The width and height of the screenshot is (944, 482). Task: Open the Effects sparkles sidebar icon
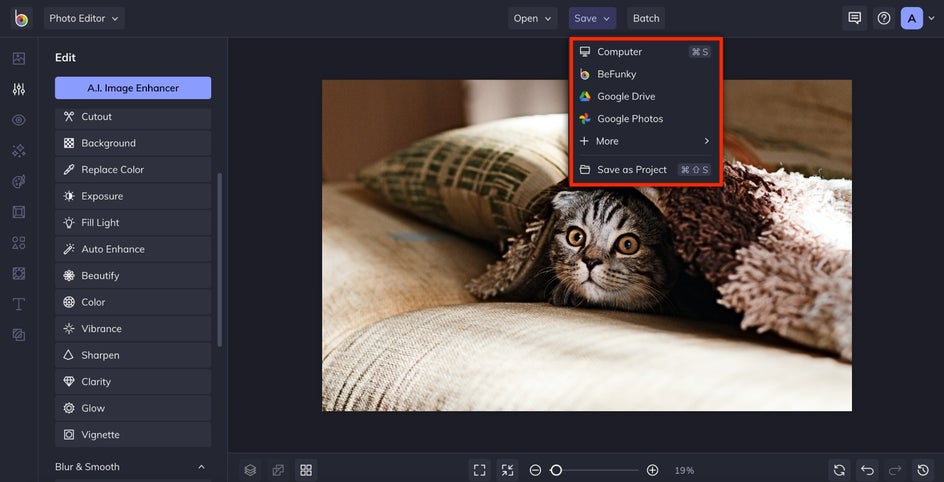pos(19,150)
